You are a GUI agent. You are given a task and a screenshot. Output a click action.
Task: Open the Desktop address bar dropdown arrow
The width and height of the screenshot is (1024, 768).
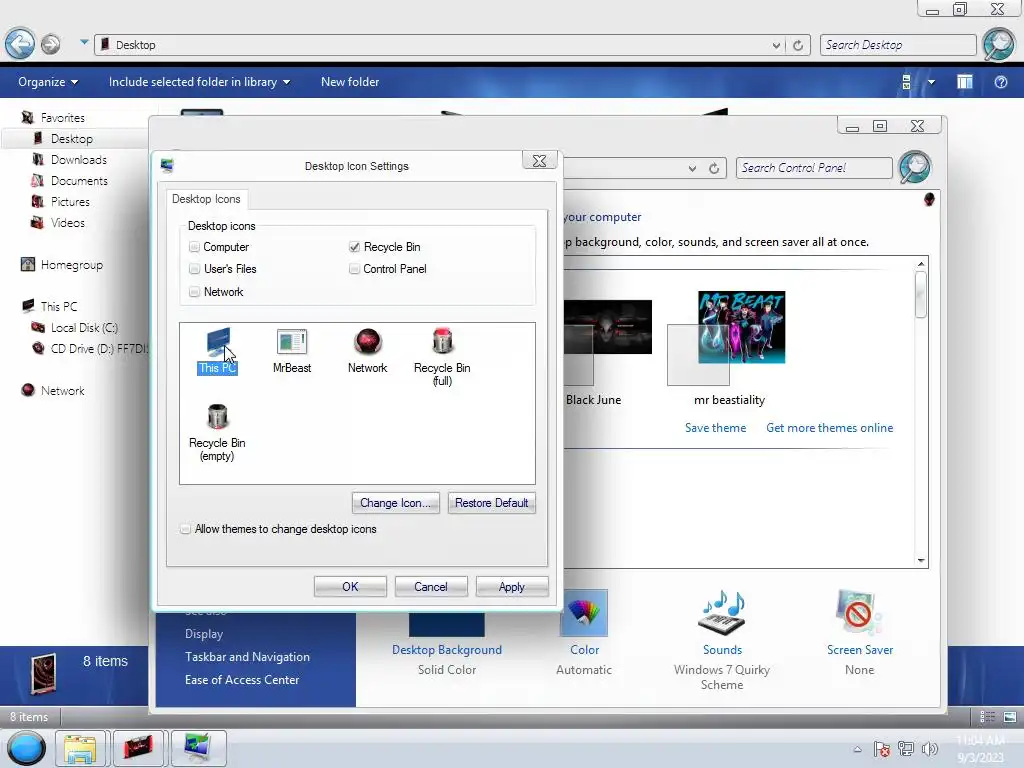tap(776, 45)
